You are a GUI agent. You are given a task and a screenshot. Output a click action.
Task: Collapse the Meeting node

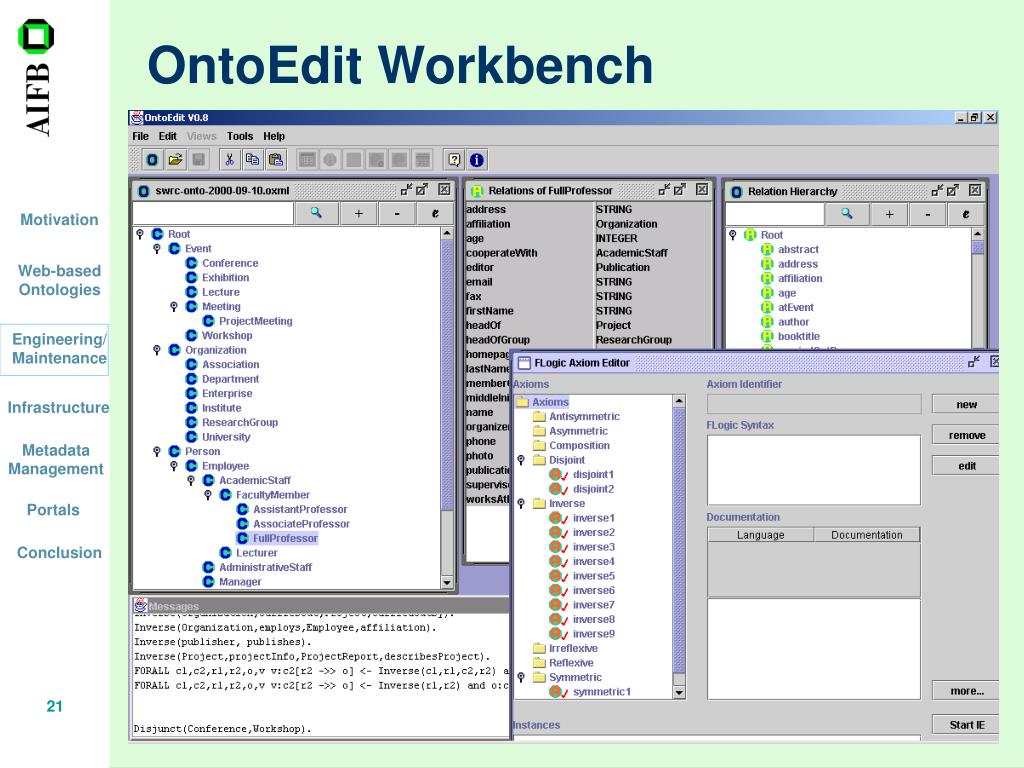tap(174, 306)
